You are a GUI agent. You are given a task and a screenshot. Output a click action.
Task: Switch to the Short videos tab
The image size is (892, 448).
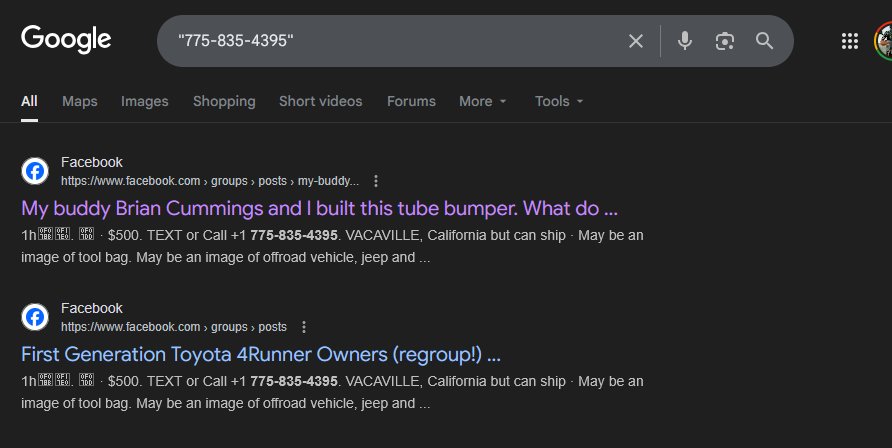pyautogui.click(x=320, y=101)
